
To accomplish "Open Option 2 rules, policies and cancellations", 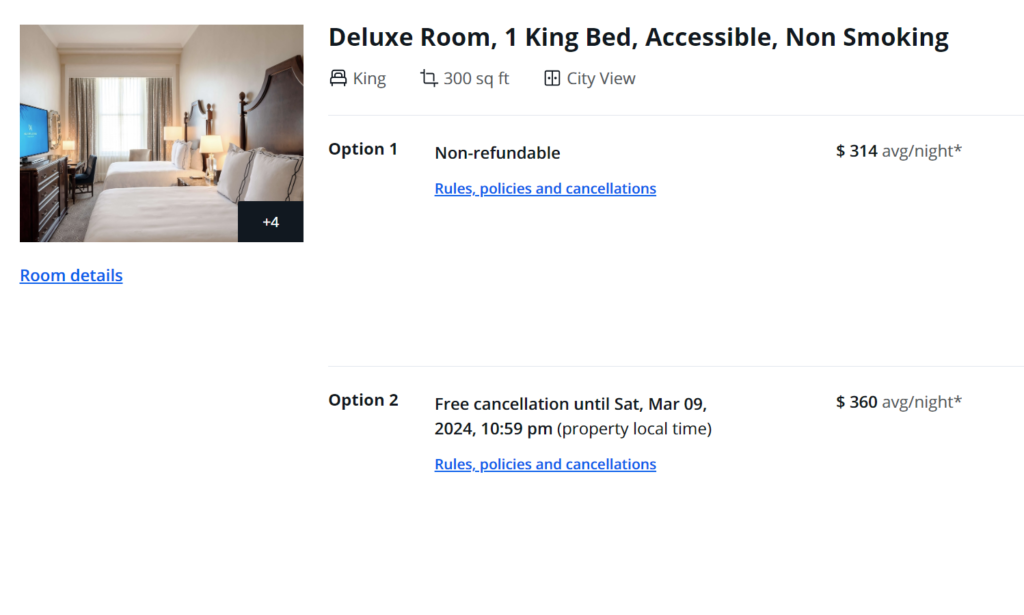I will point(545,464).
